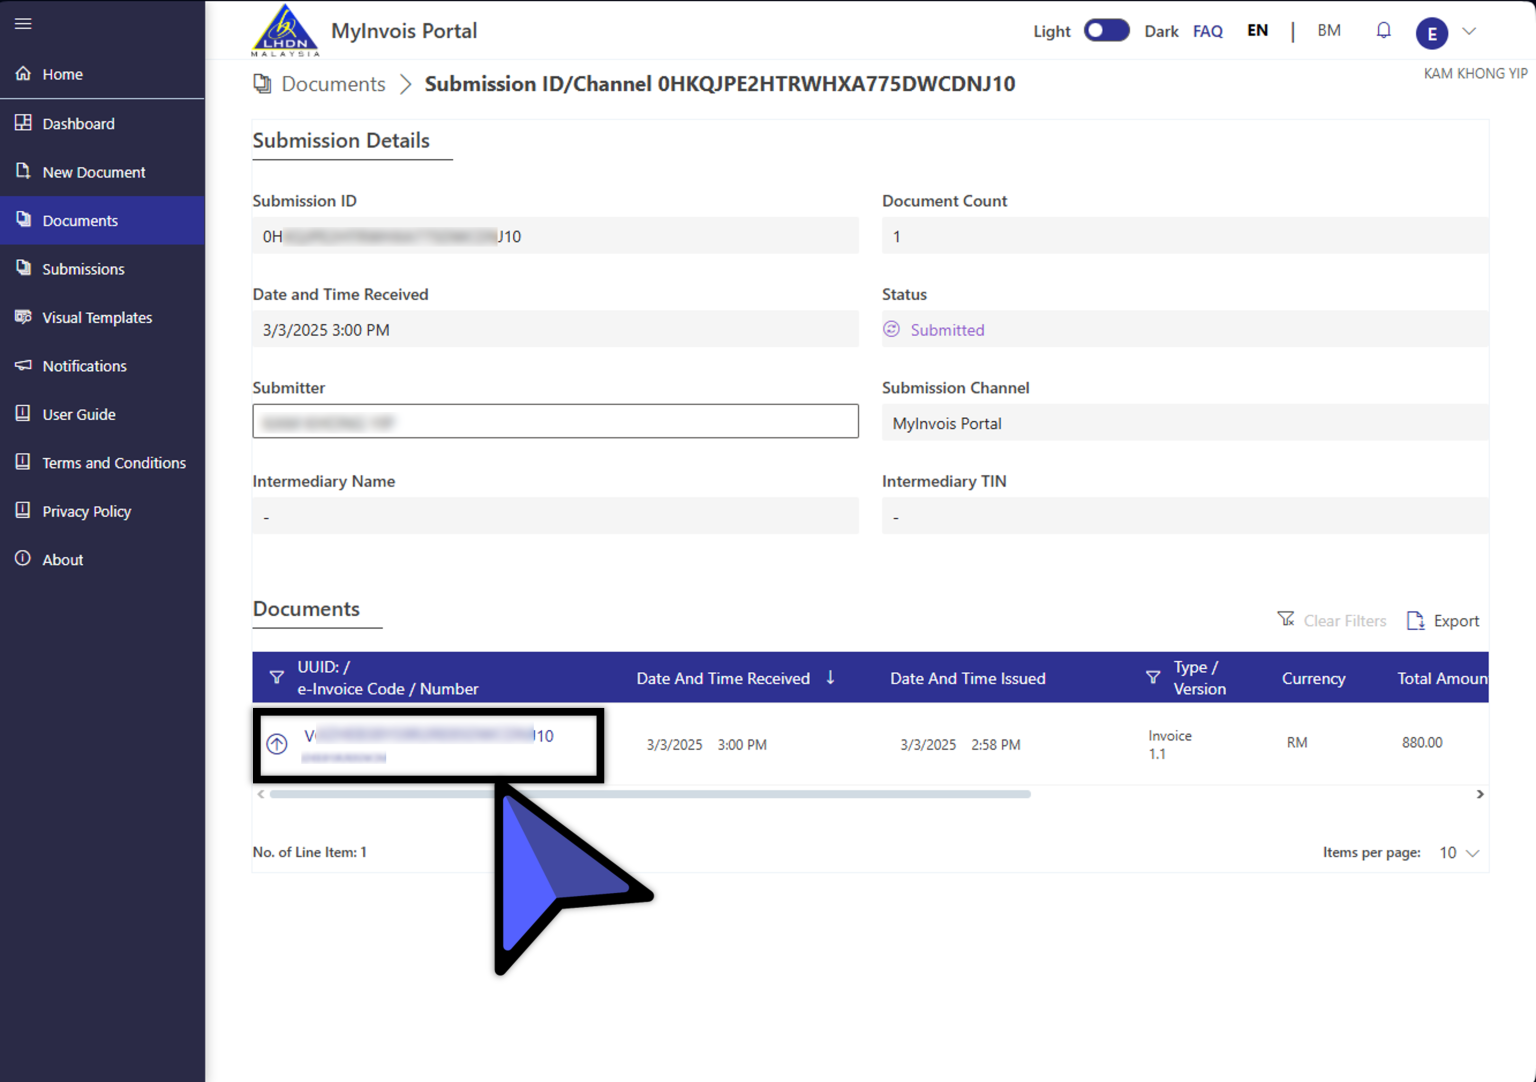1536x1082 pixels.
Task: Open the FAQ page
Action: point(1208,30)
